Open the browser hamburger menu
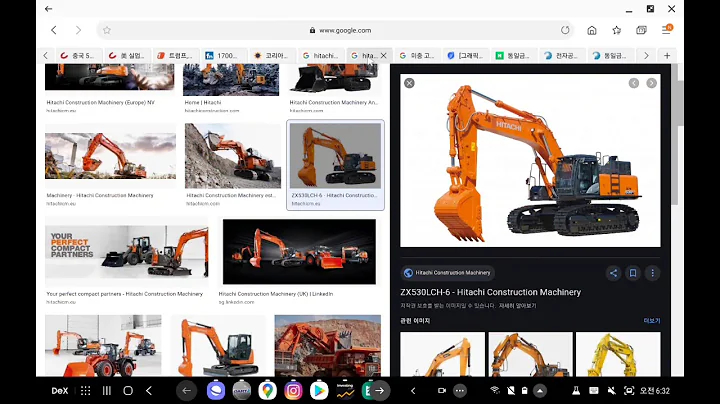The height and width of the screenshot is (404, 720). coord(666,30)
